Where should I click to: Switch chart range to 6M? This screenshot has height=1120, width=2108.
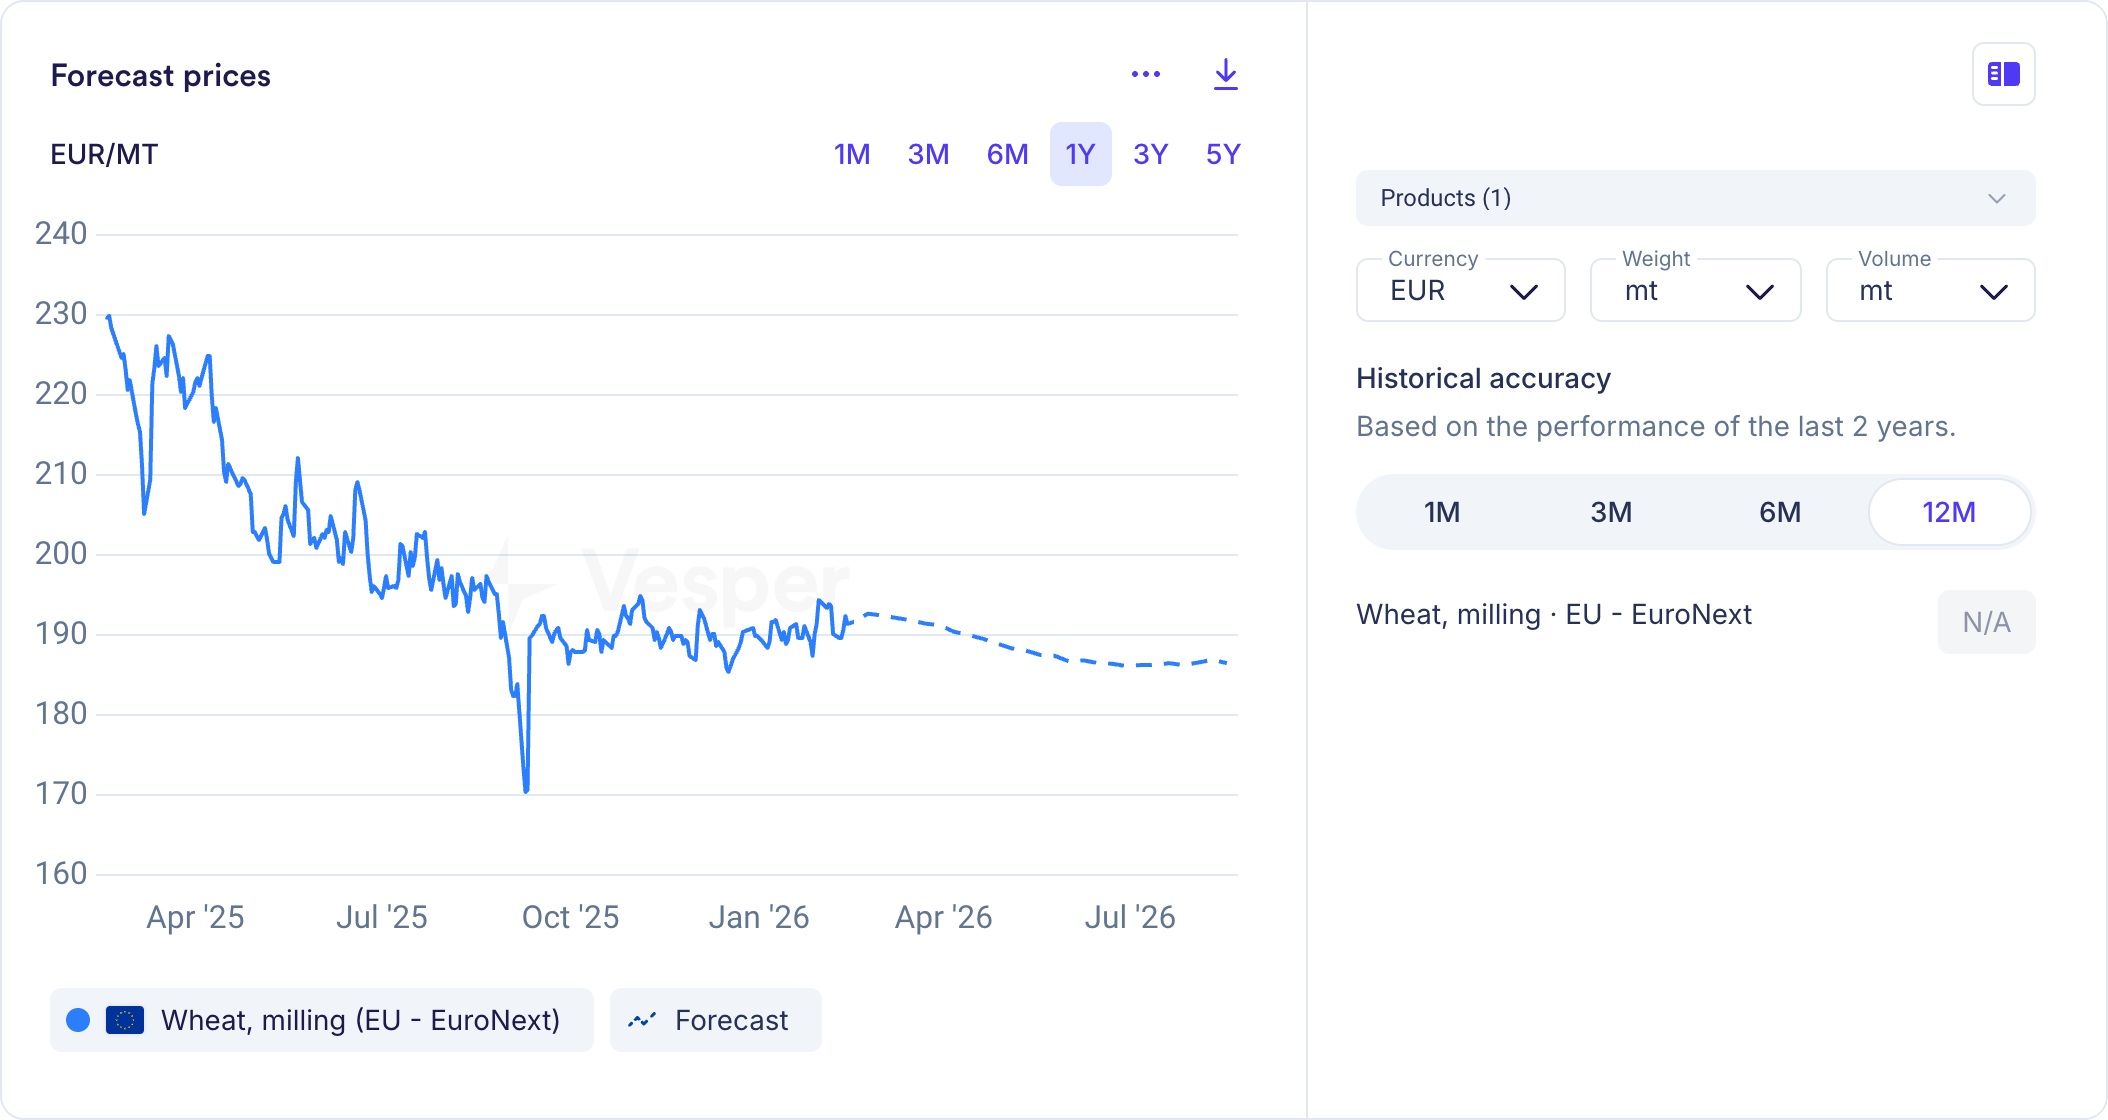1007,154
